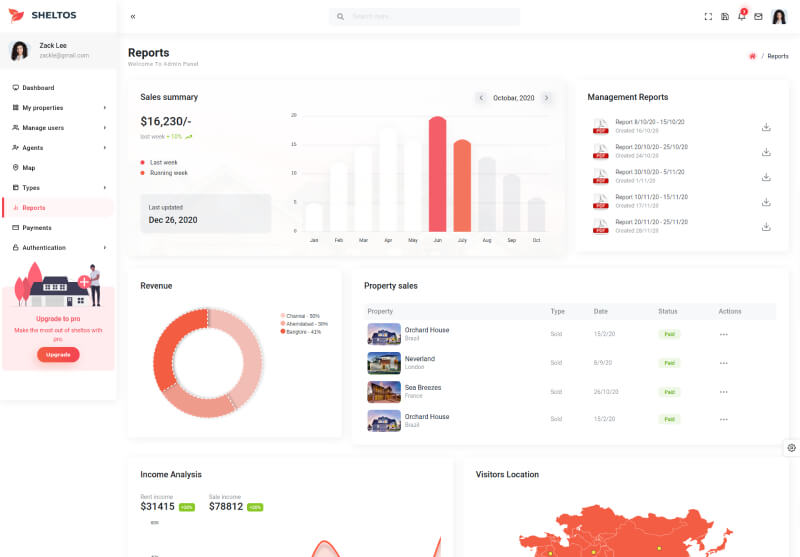
Task: Click the June bar in sales chart
Action: point(437,174)
